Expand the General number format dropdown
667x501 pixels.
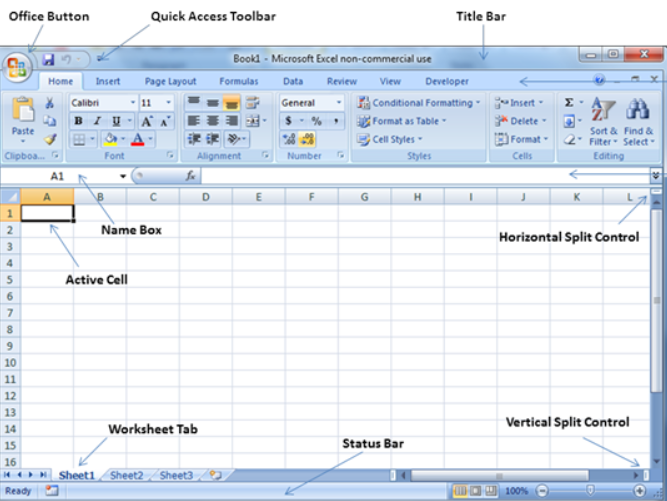pos(311,103)
